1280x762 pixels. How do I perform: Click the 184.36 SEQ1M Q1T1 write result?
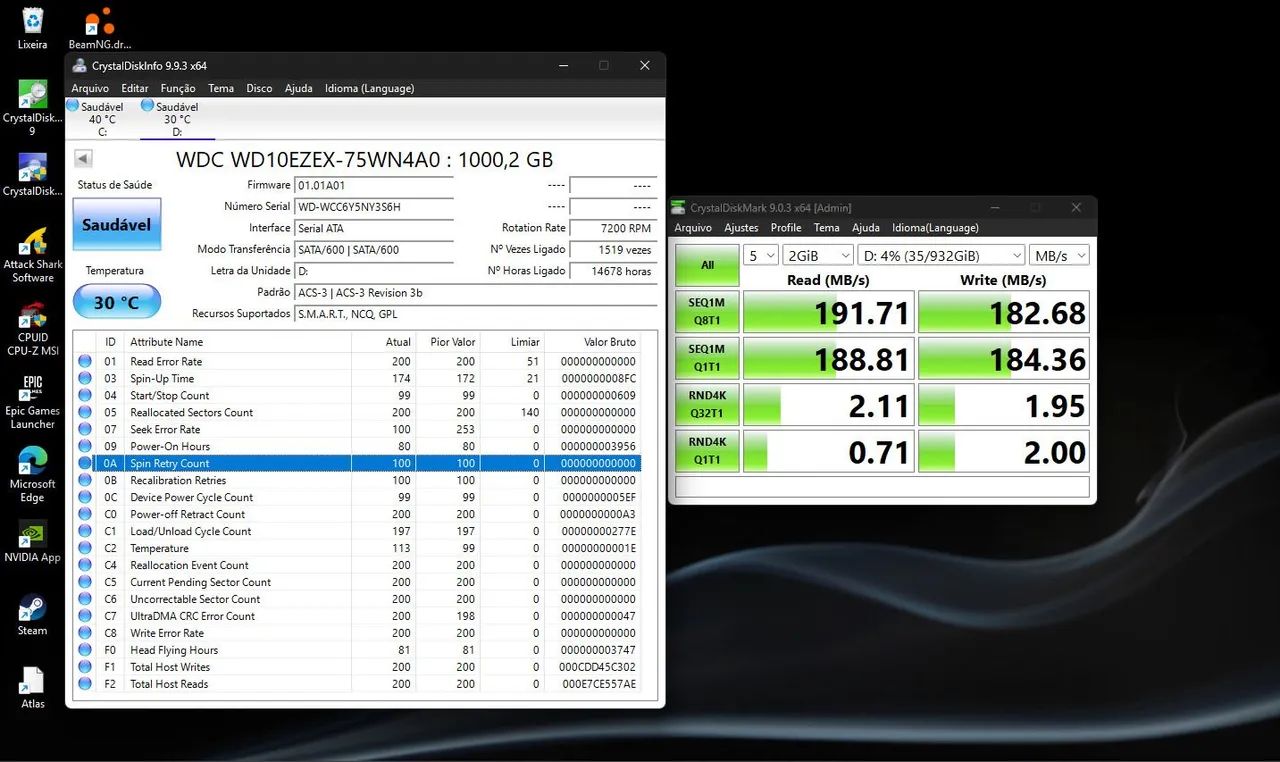coord(1004,358)
